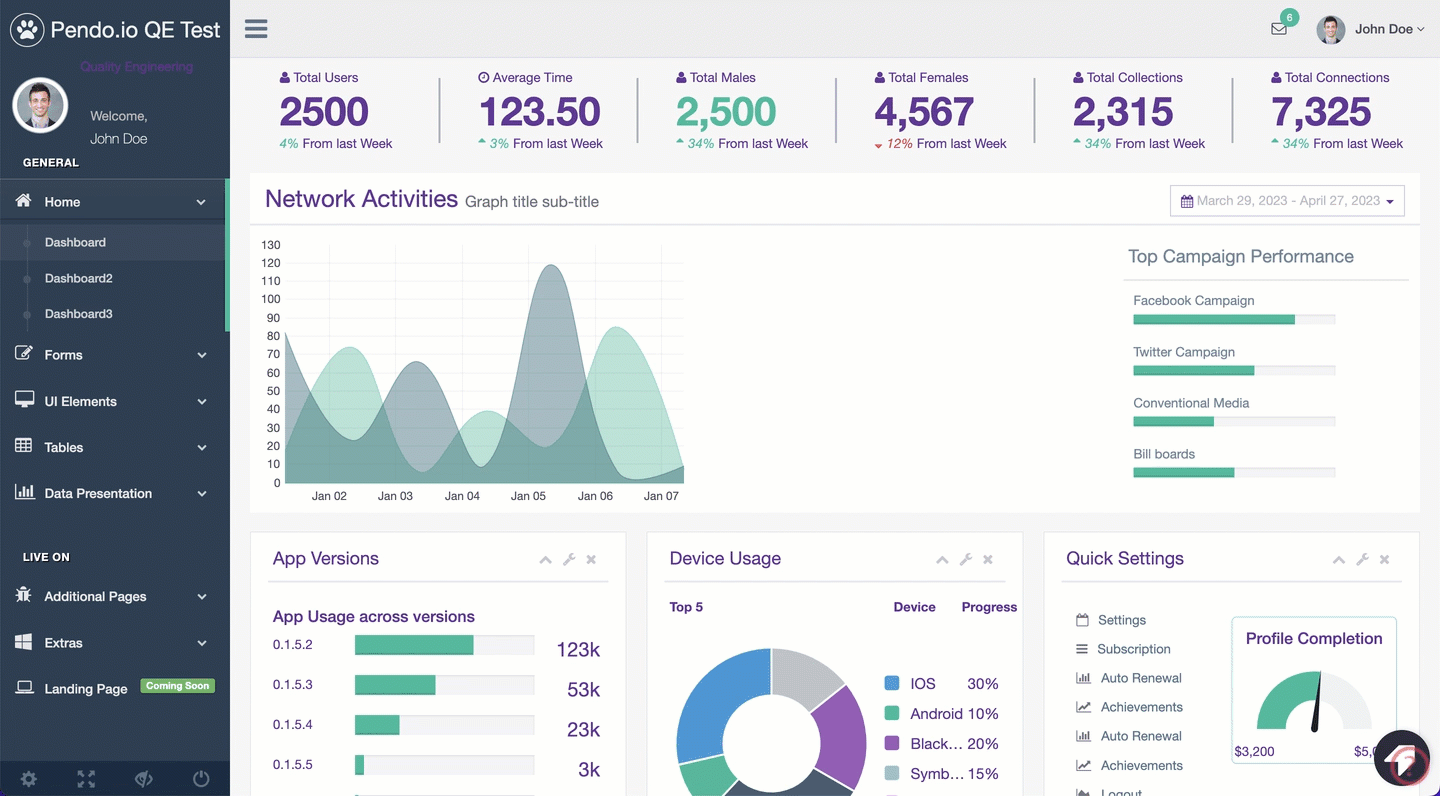The height and width of the screenshot is (796, 1440).
Task: Click the Facebook Campaign progress bar
Action: tap(1234, 320)
